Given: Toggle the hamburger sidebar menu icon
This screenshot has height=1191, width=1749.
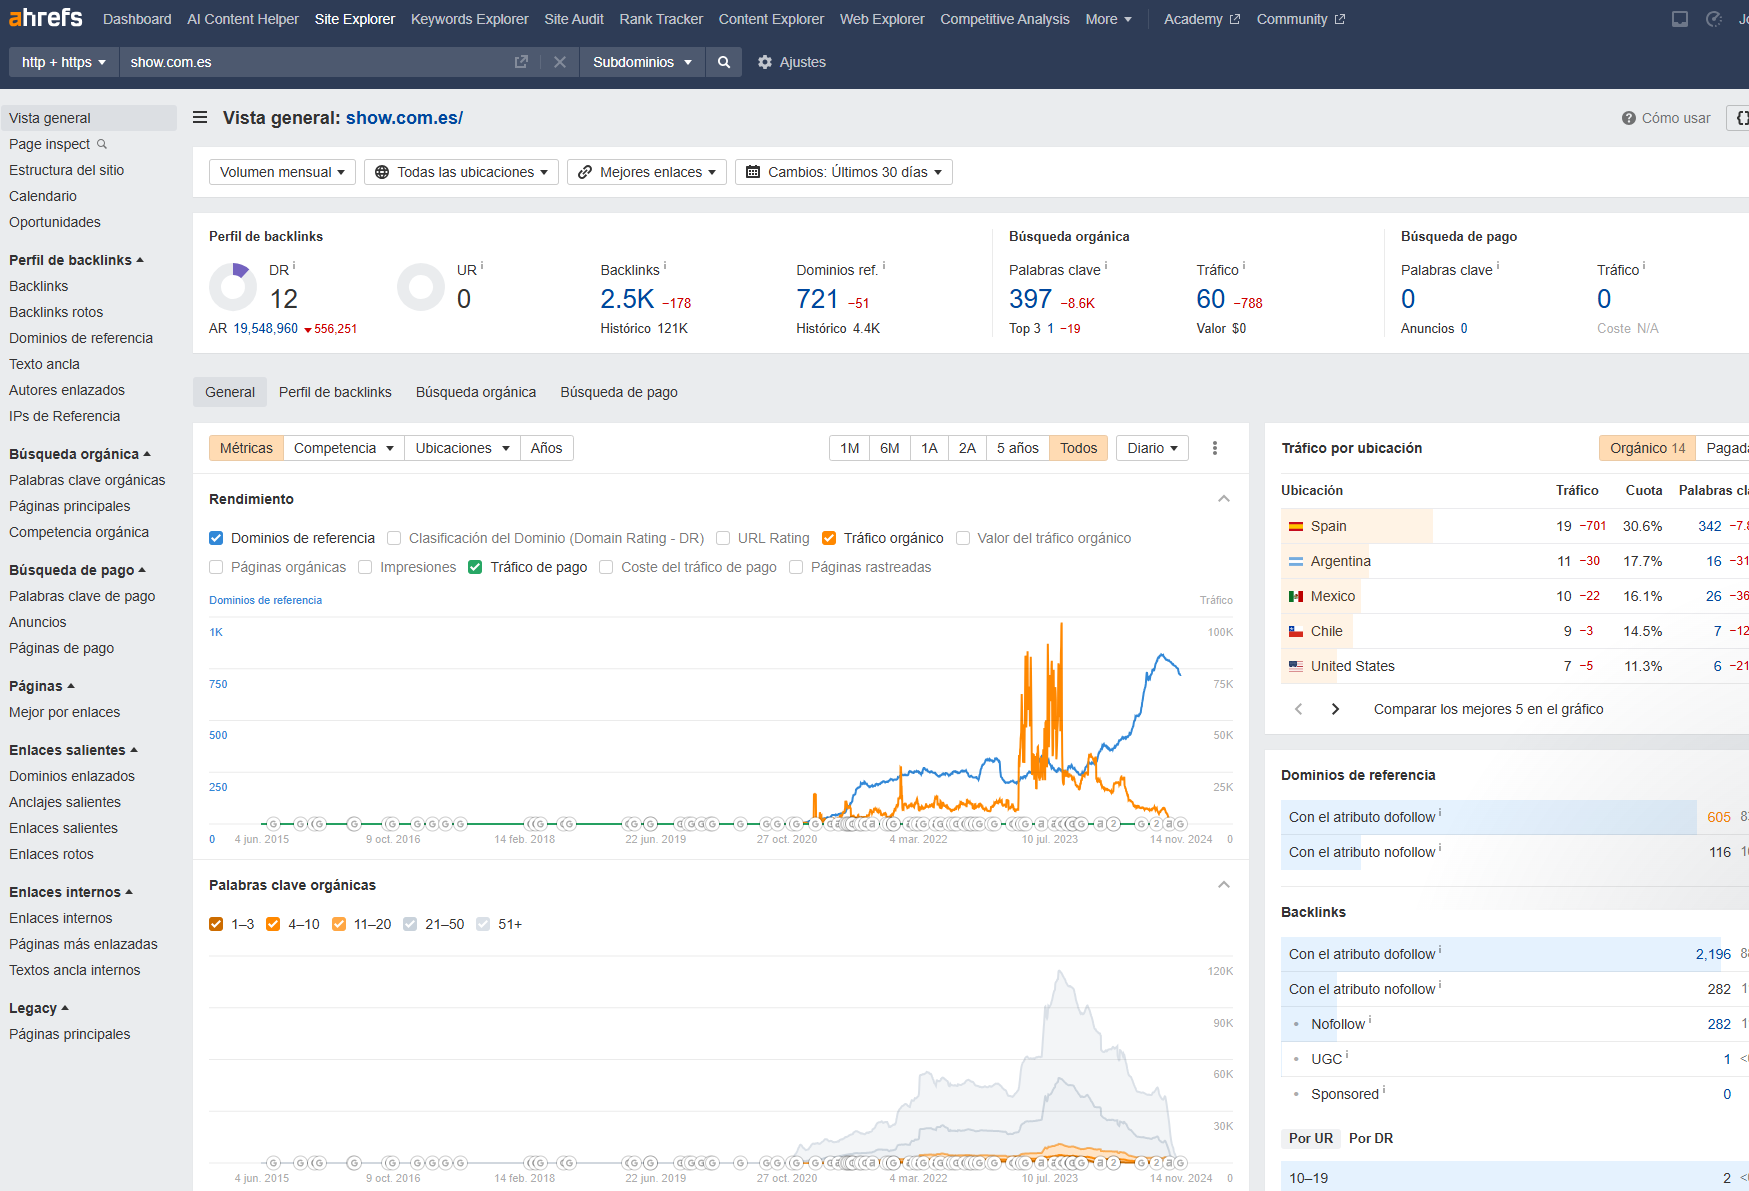Looking at the screenshot, I should pyautogui.click(x=200, y=118).
